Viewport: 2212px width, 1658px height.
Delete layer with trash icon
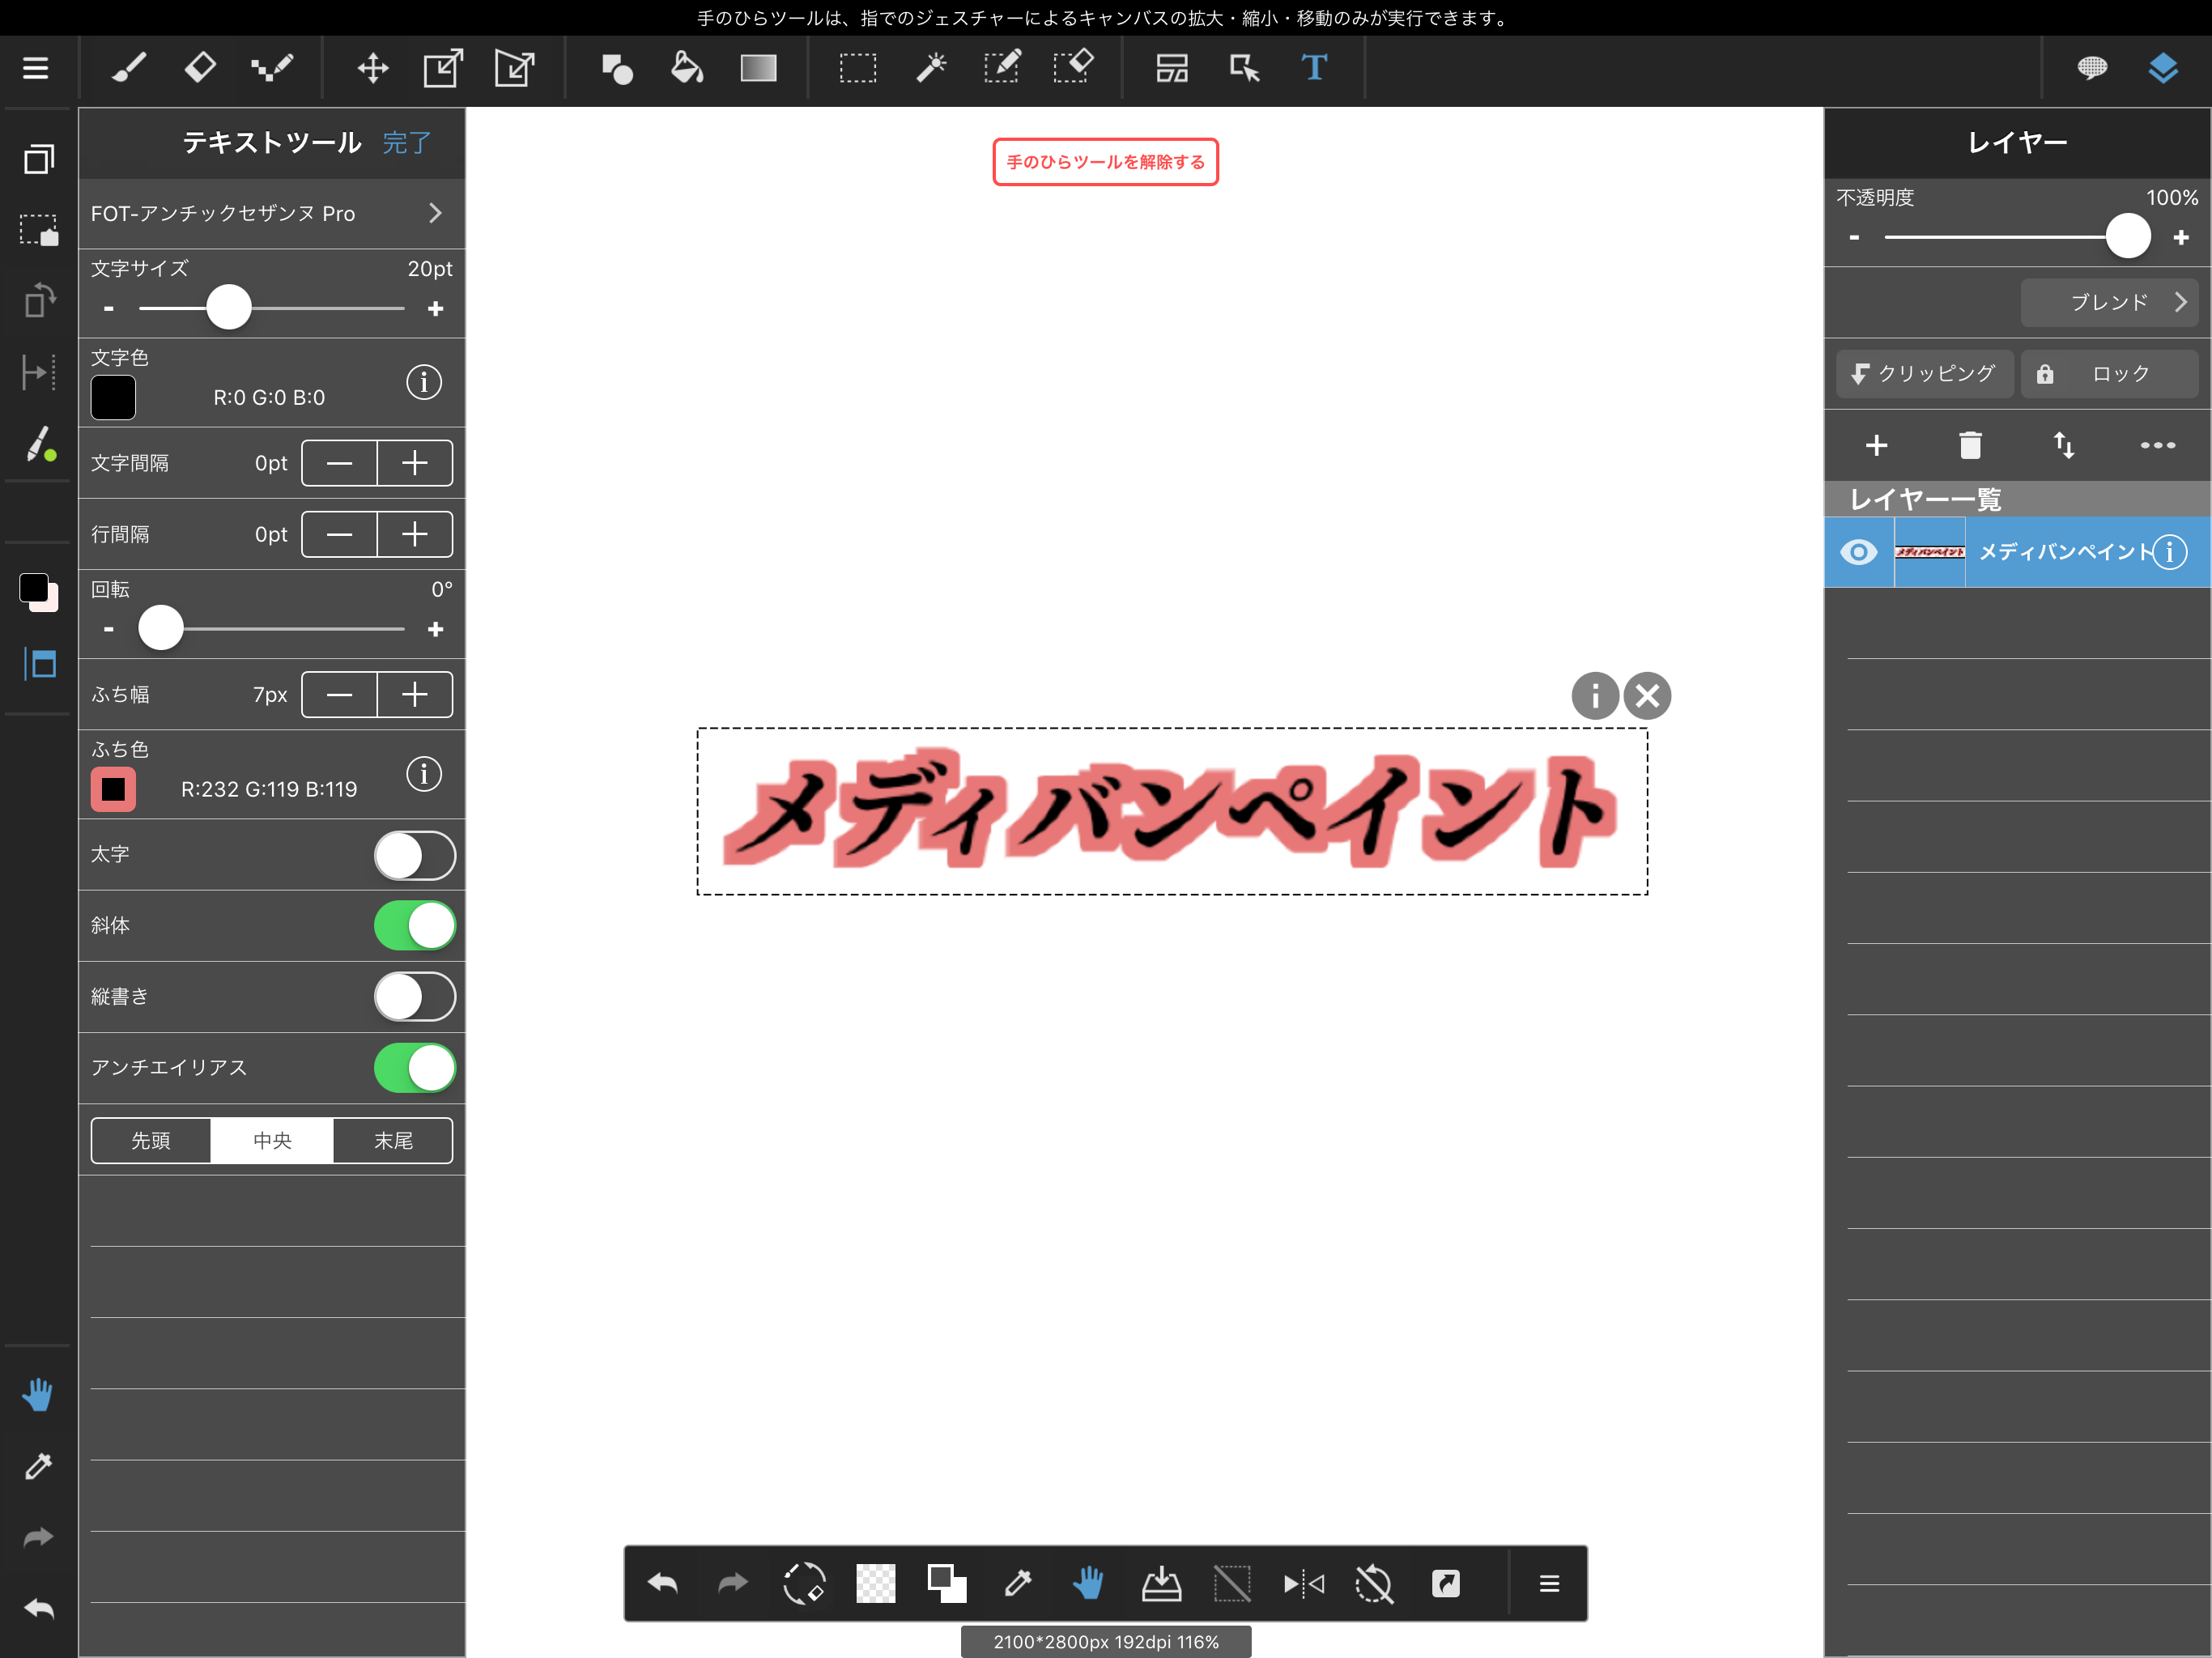(x=1970, y=445)
